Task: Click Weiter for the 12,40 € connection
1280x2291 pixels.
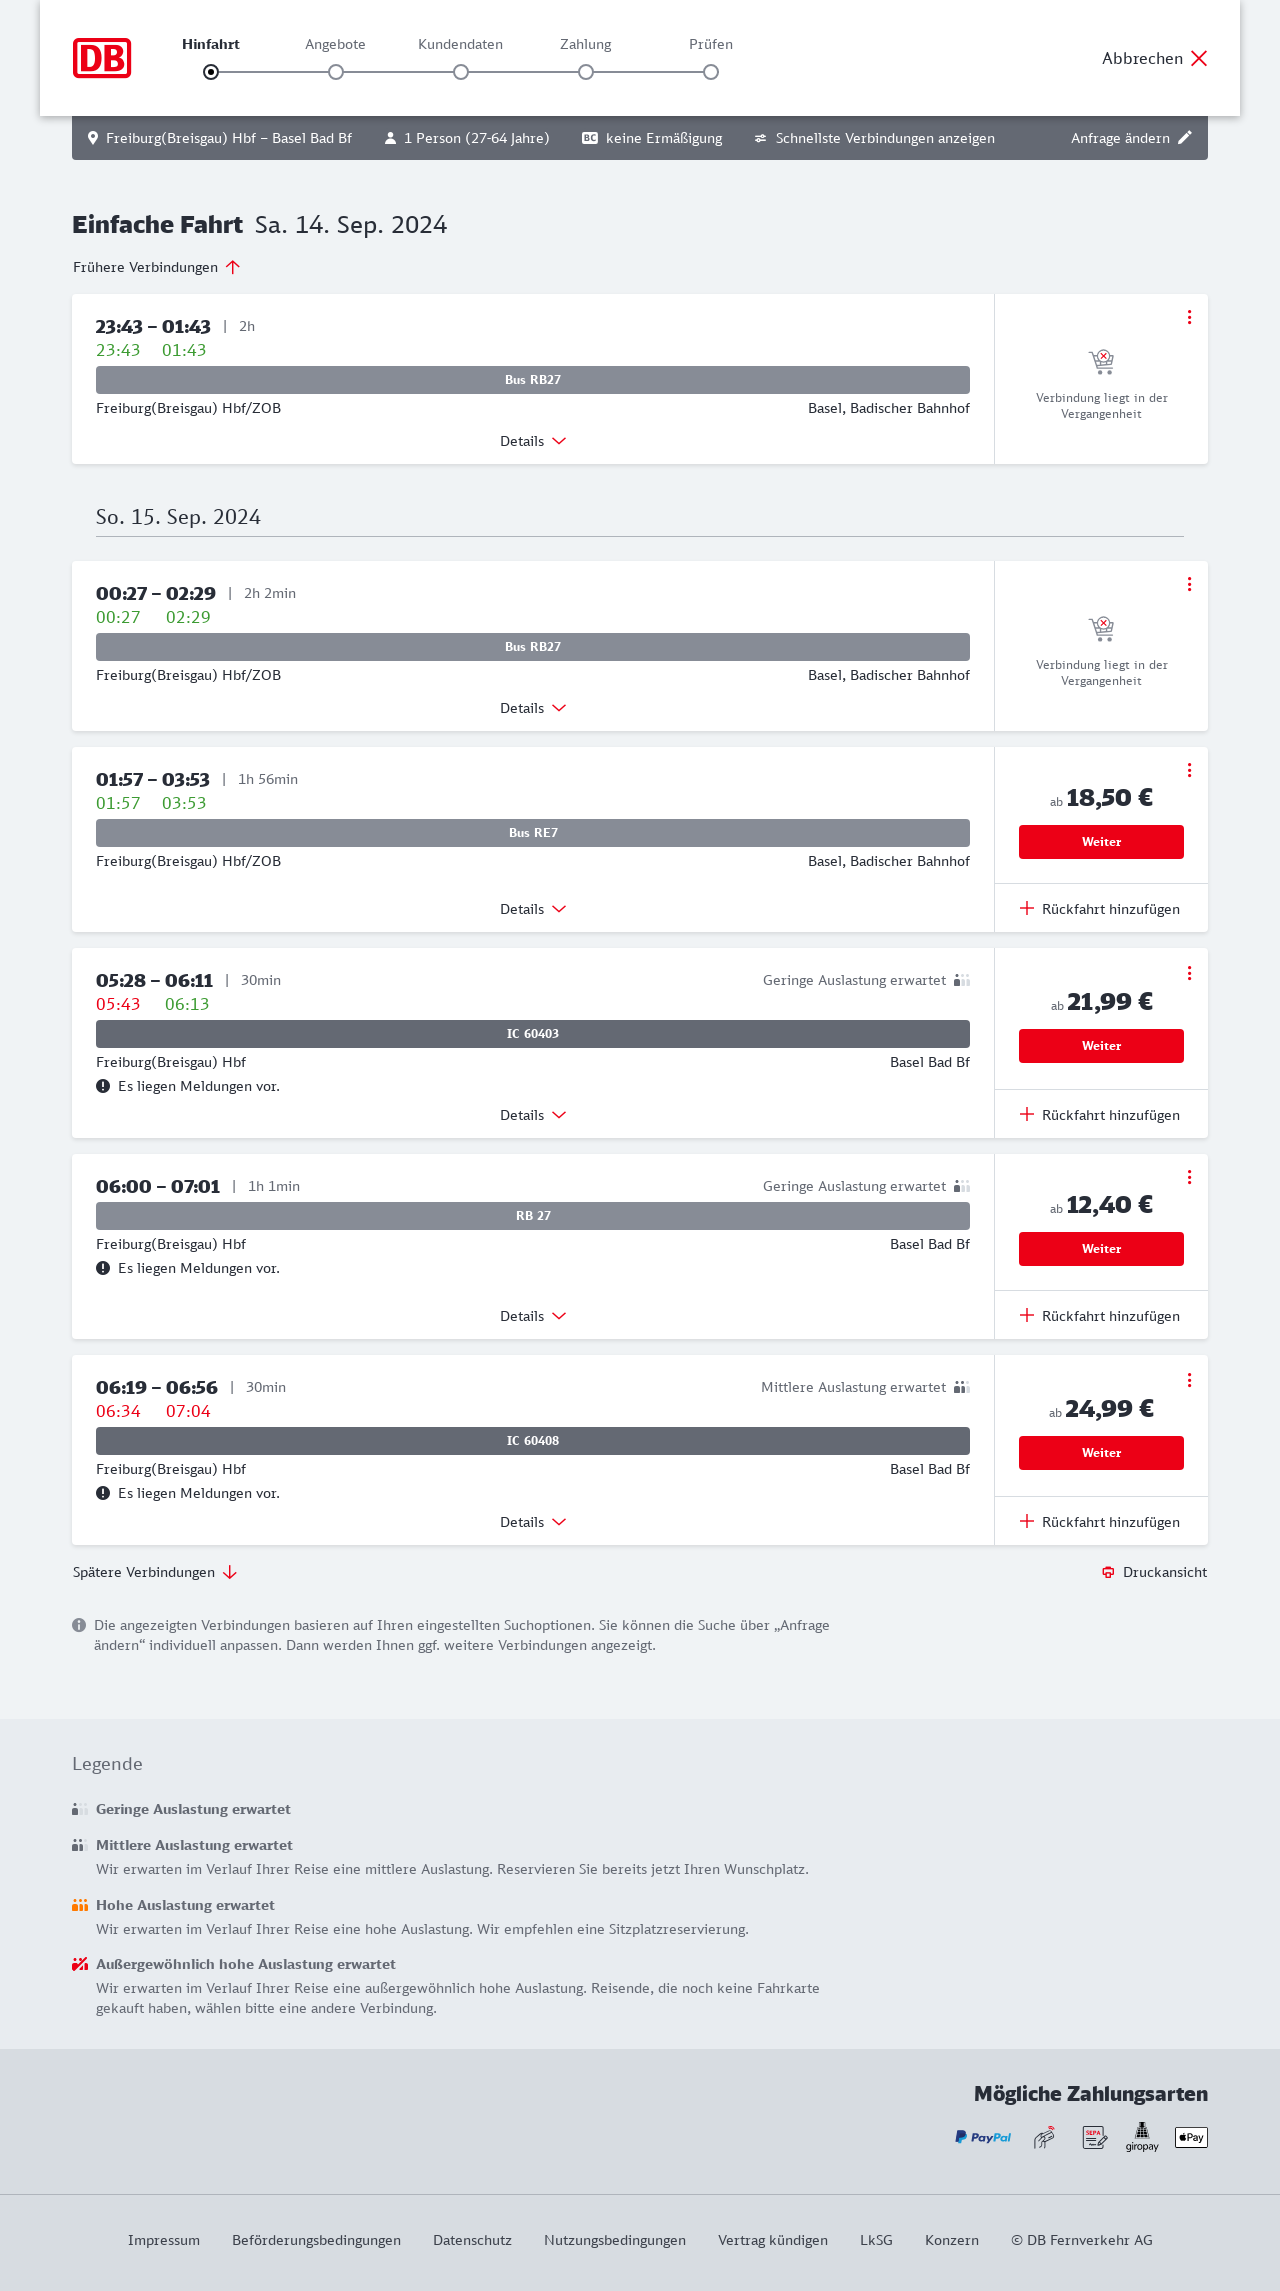Action: 1101,1249
